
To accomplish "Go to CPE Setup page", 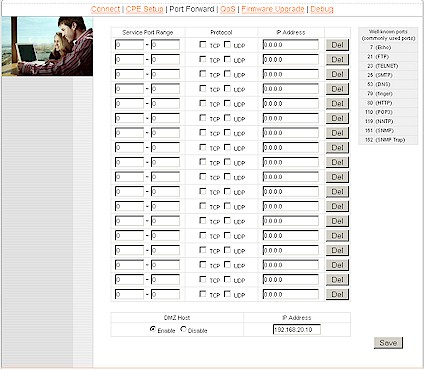I will 144,9.
